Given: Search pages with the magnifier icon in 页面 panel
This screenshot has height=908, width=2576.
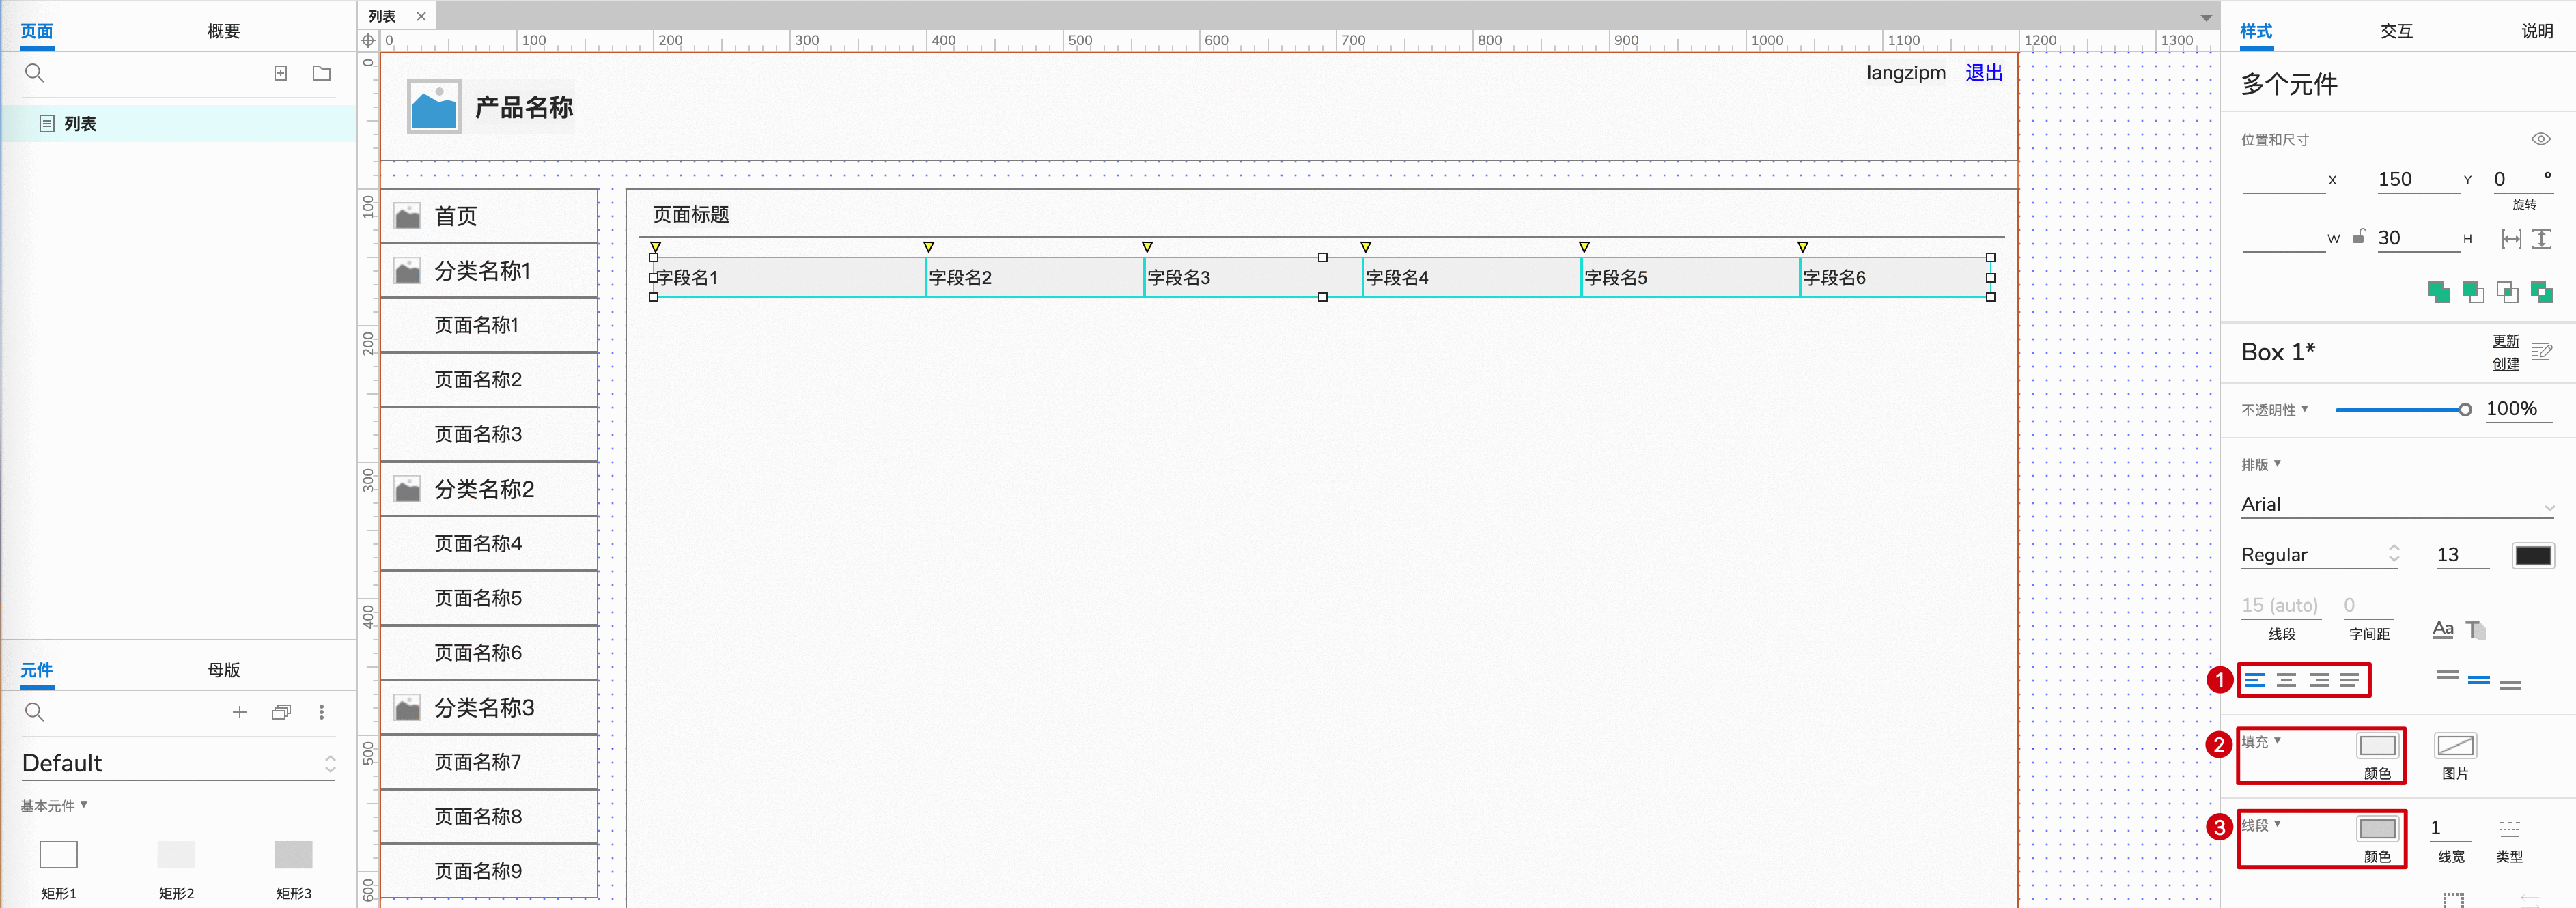Looking at the screenshot, I should click(34, 73).
